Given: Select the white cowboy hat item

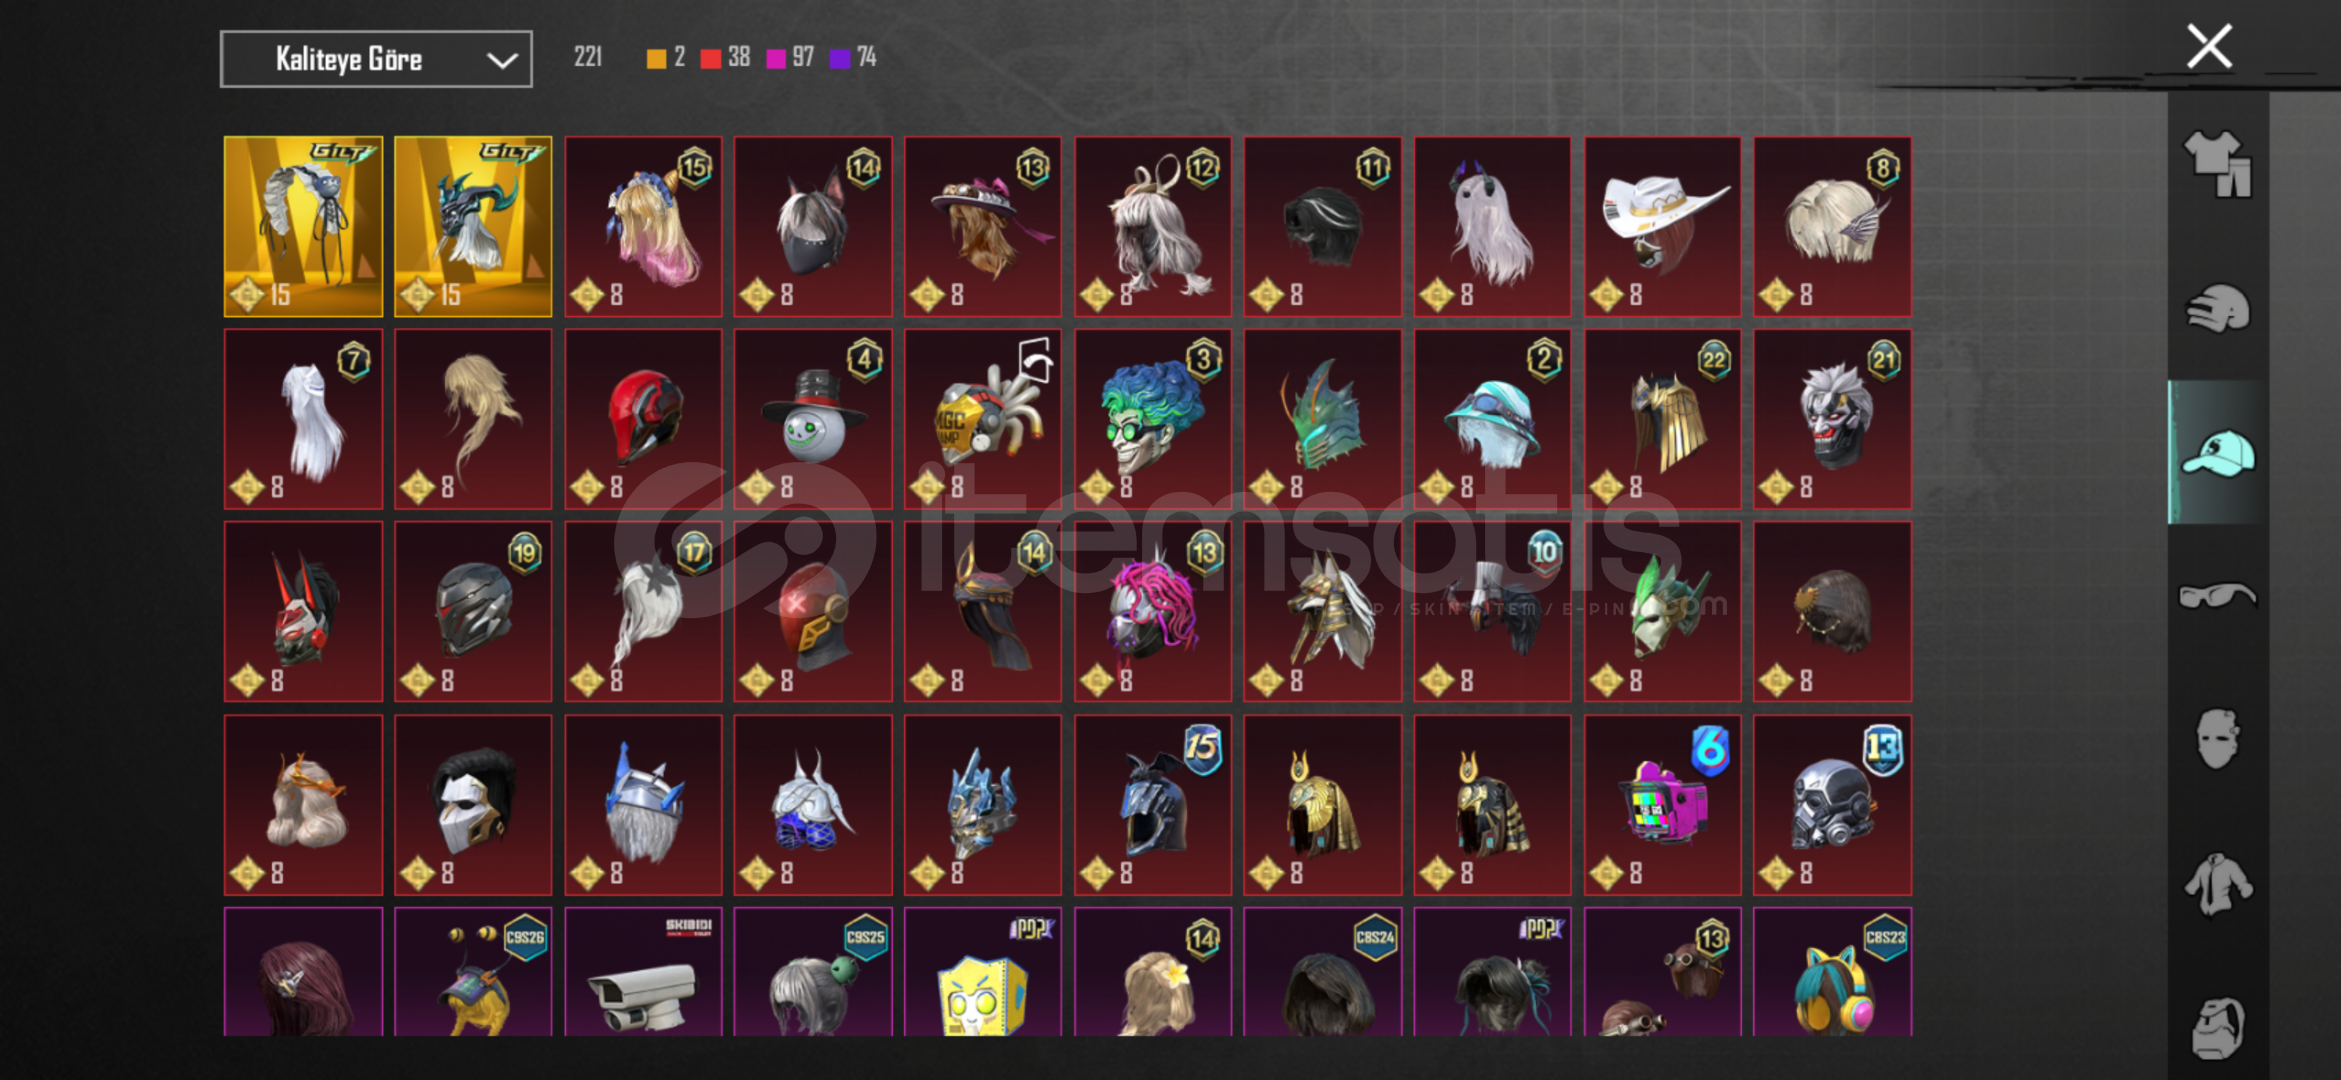Looking at the screenshot, I should 1662,227.
